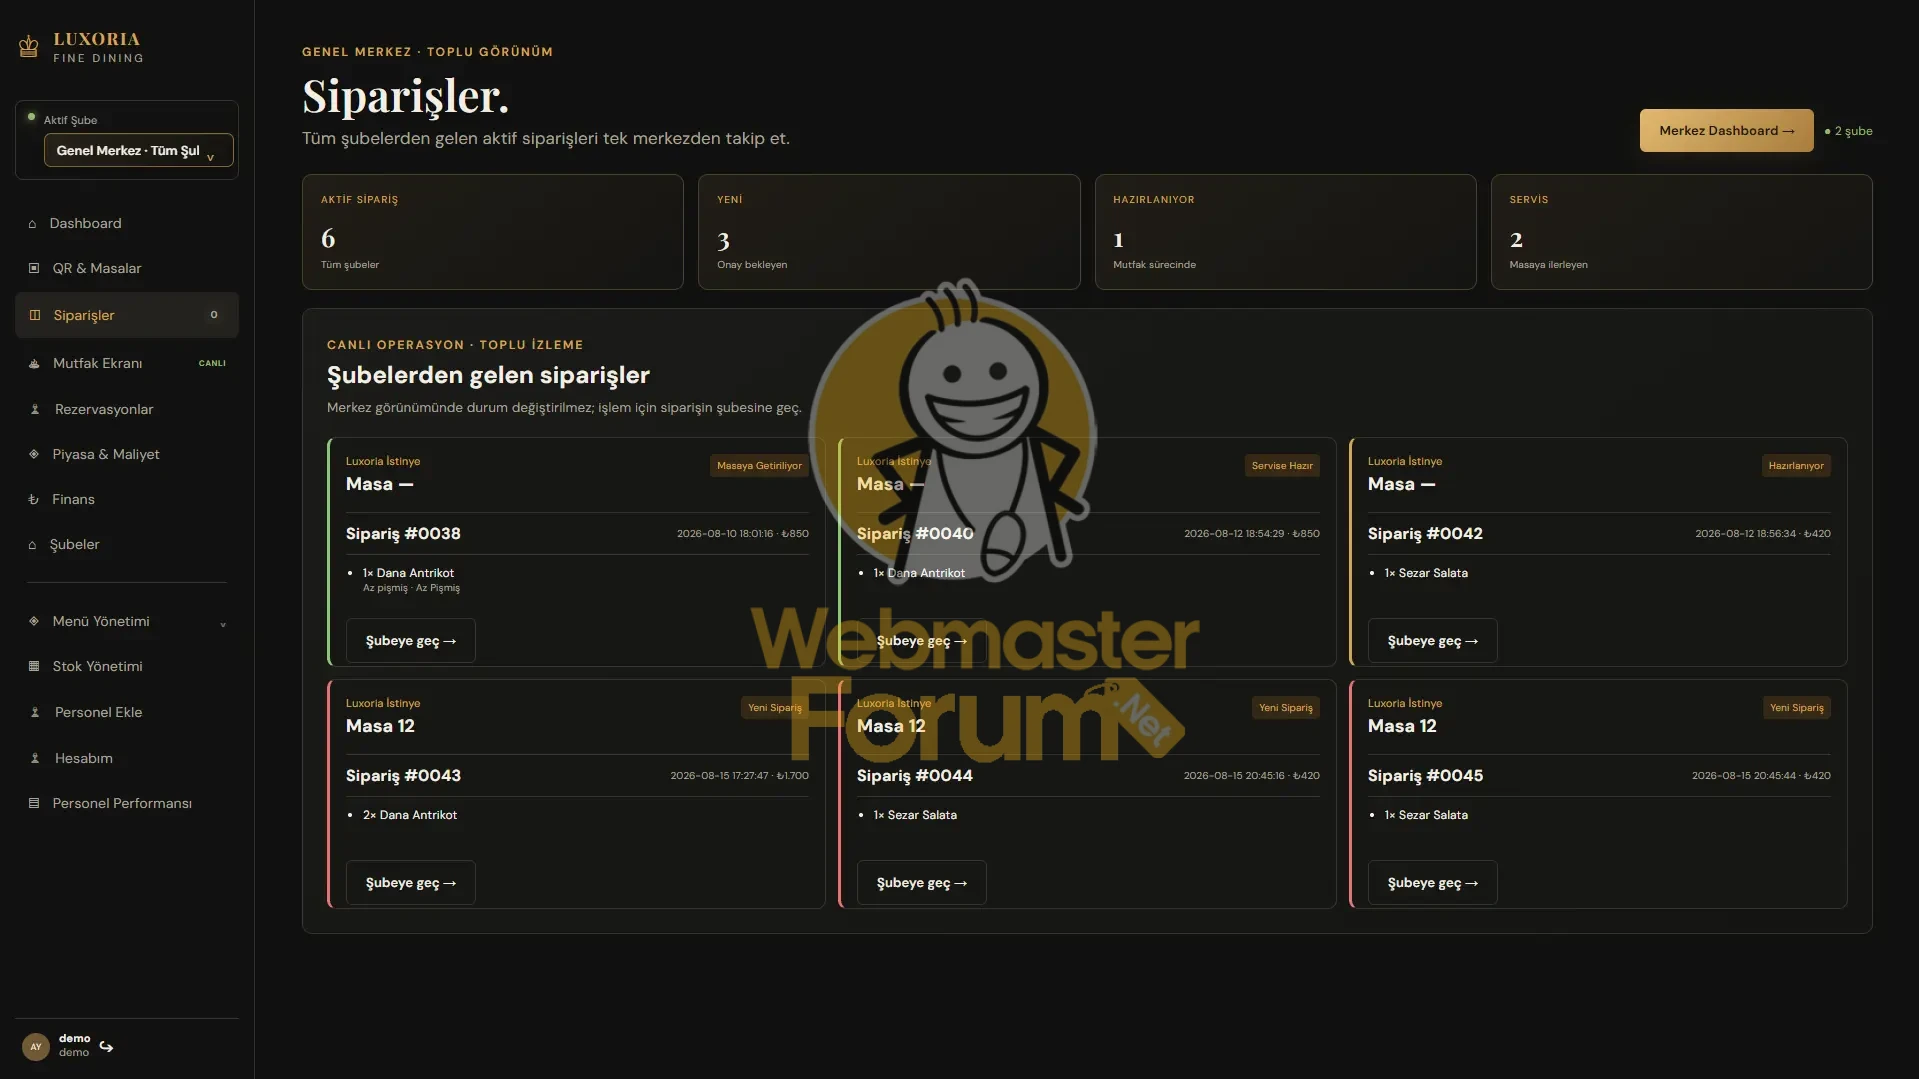Click the Mutfak Ekranı icon

point(34,363)
